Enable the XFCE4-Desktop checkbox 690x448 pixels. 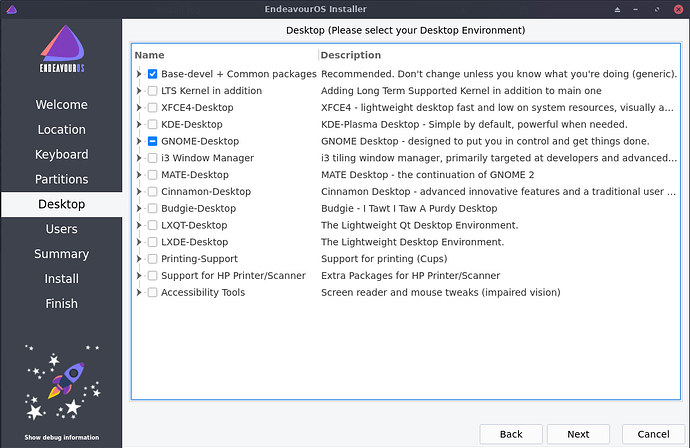[x=152, y=108]
